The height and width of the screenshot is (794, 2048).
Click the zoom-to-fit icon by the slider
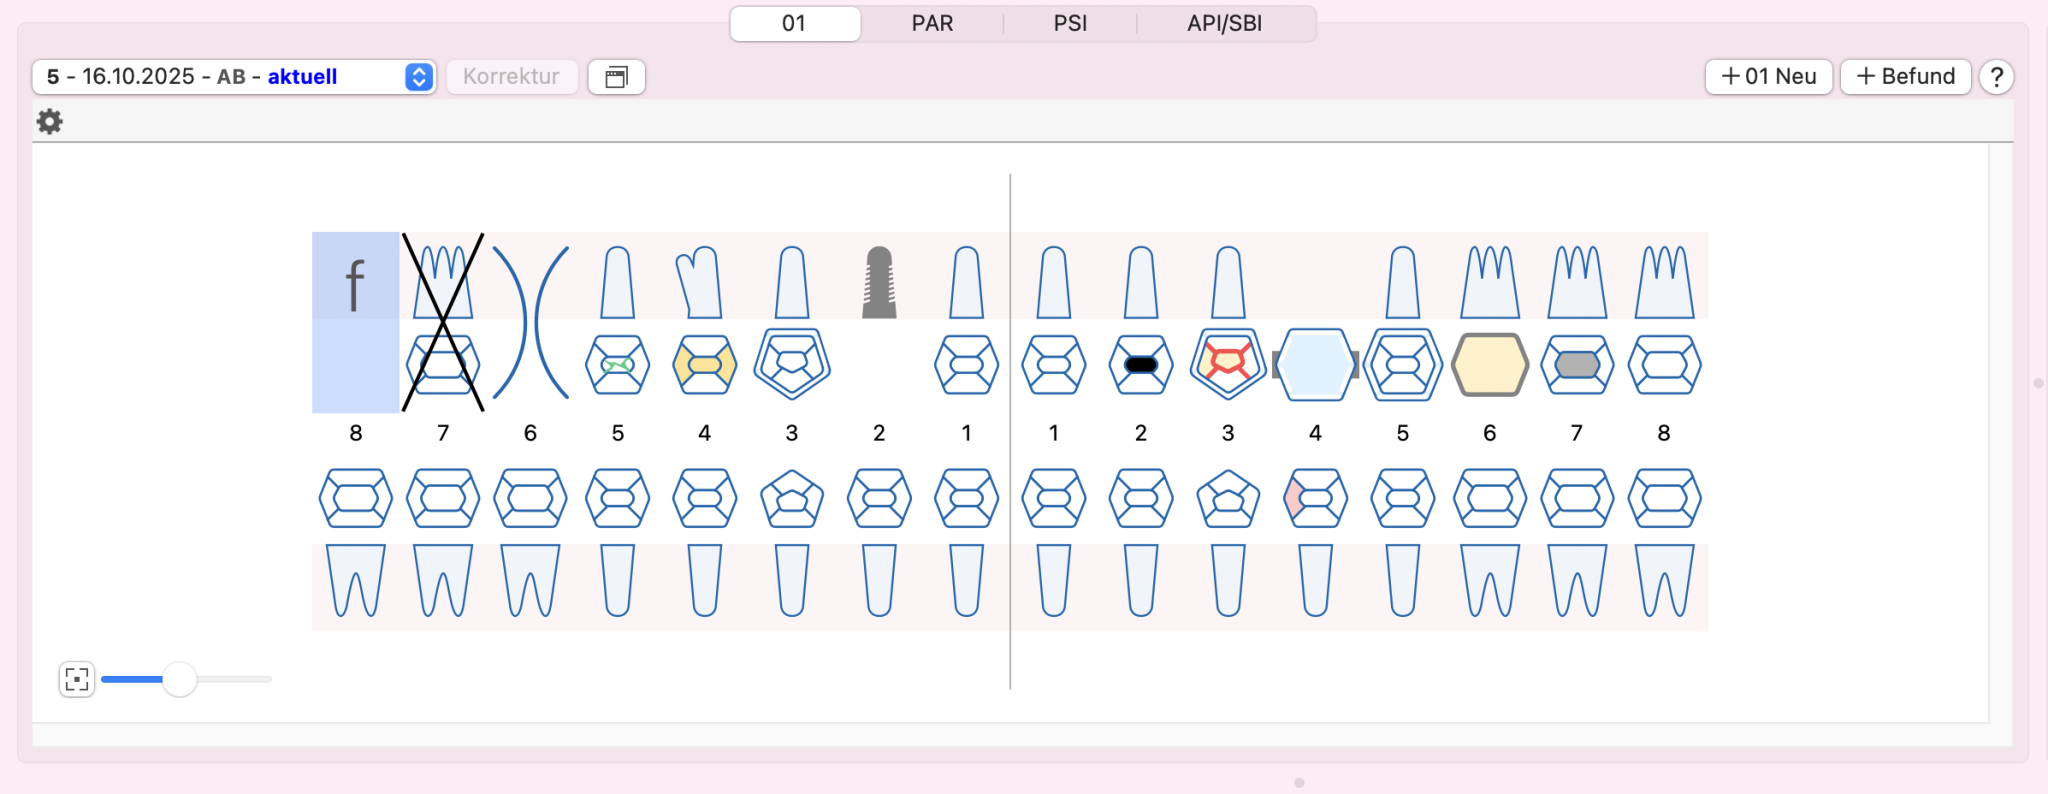pyautogui.click(x=77, y=679)
